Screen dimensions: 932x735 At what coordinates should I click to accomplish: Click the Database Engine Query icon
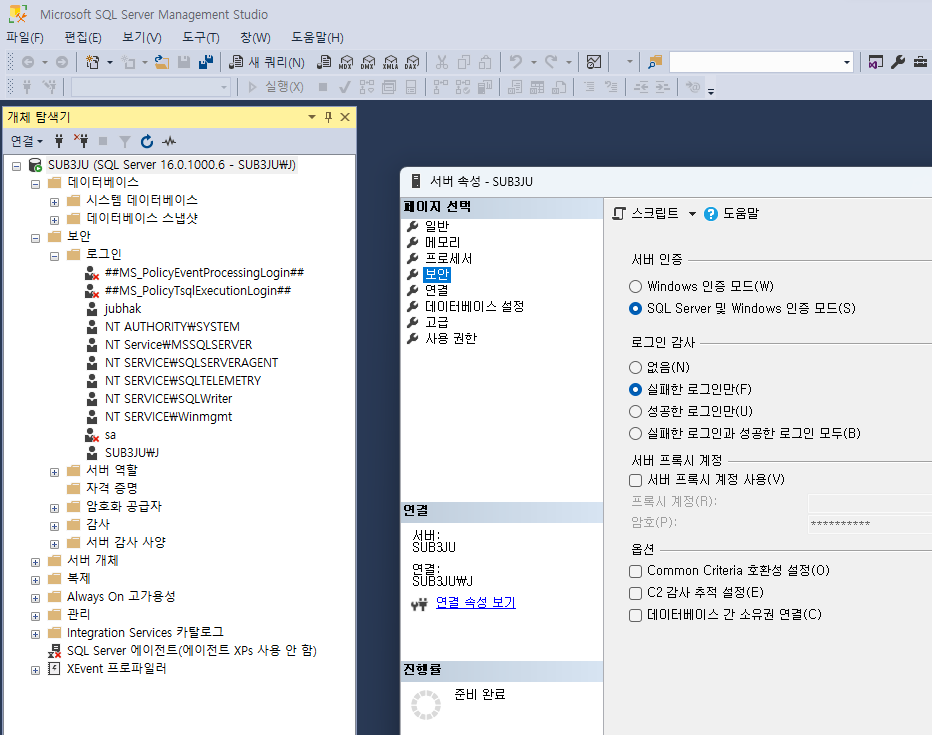tap(324, 62)
